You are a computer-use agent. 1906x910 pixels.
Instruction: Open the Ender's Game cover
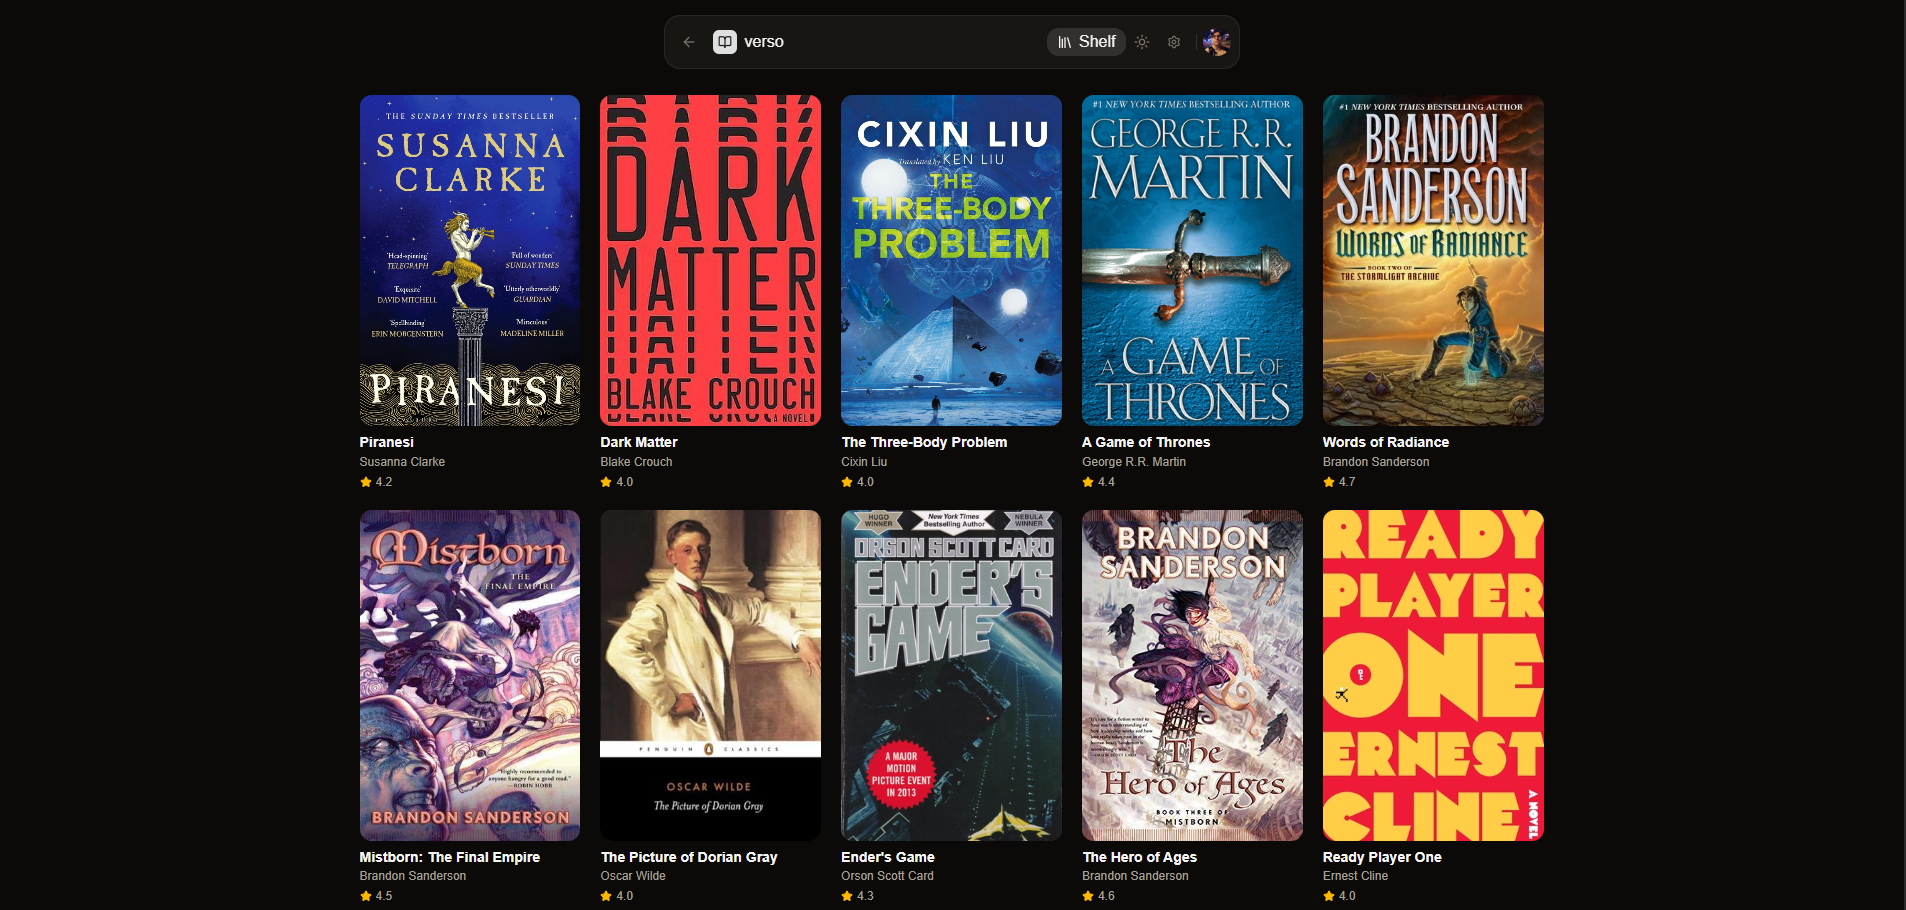[951, 675]
